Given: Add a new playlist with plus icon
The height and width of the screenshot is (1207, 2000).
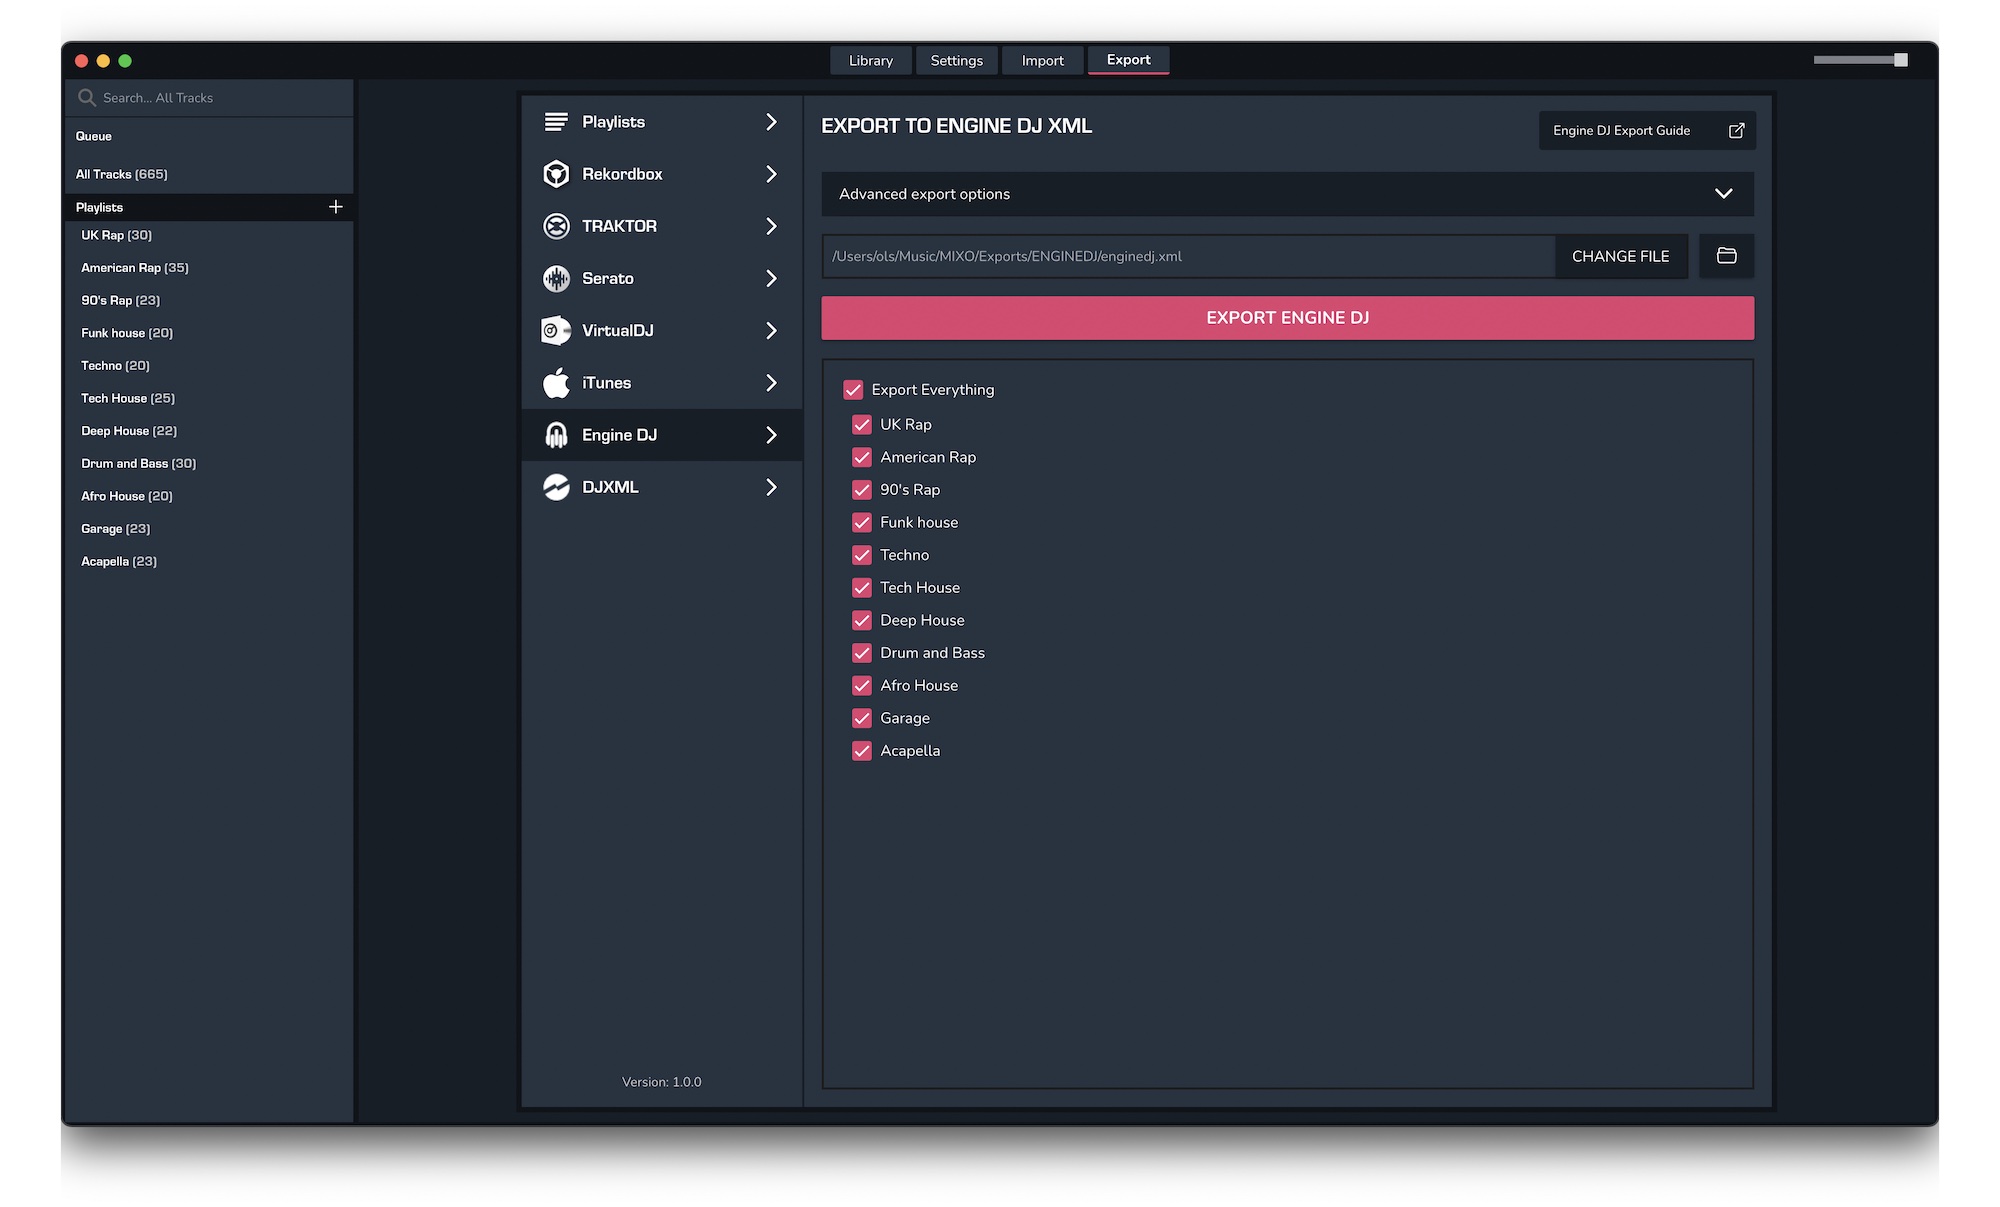Looking at the screenshot, I should click(336, 207).
